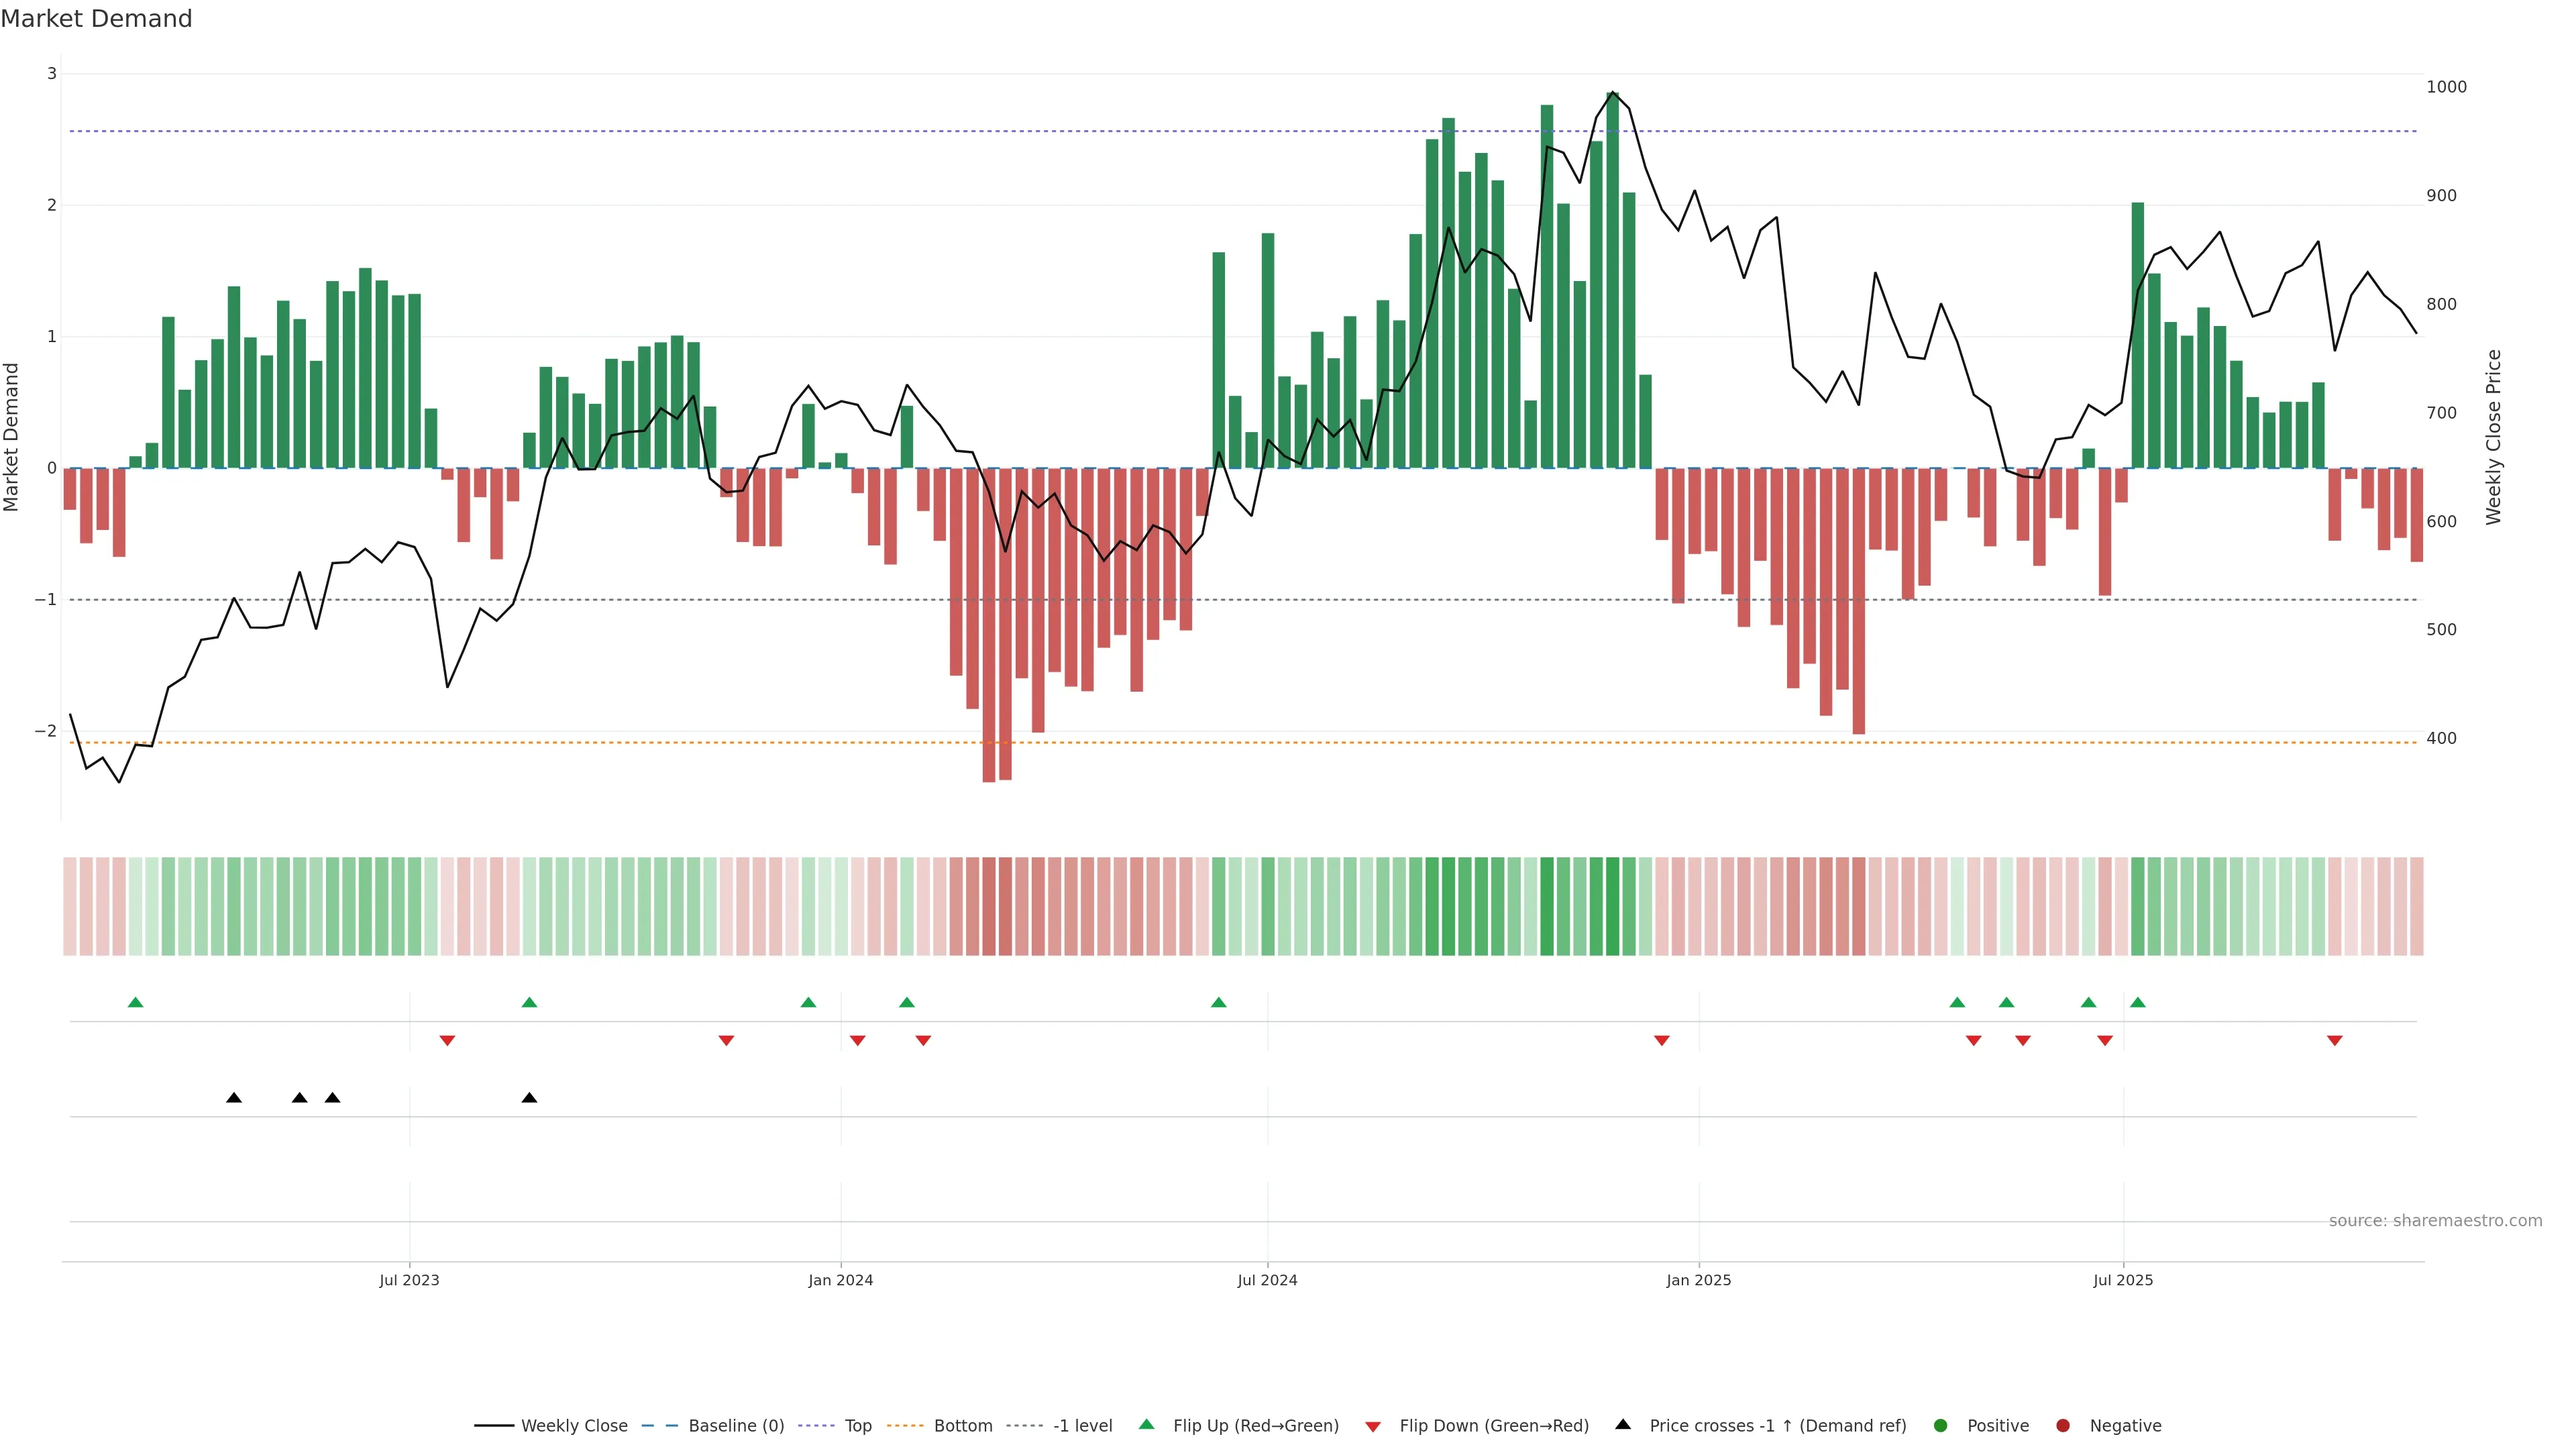Click the Market Demand chart title
The height and width of the screenshot is (1449, 2576).
click(96, 19)
